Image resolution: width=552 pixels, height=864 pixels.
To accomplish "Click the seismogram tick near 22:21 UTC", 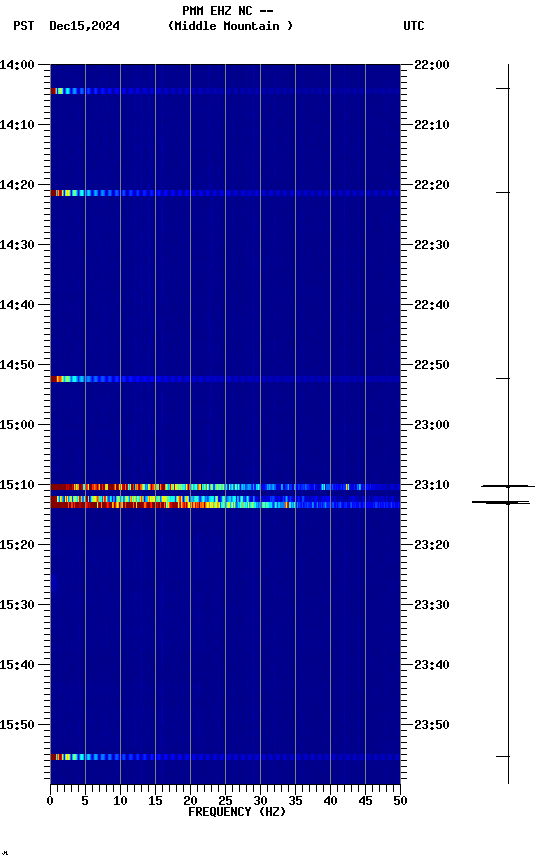I will tap(502, 192).
